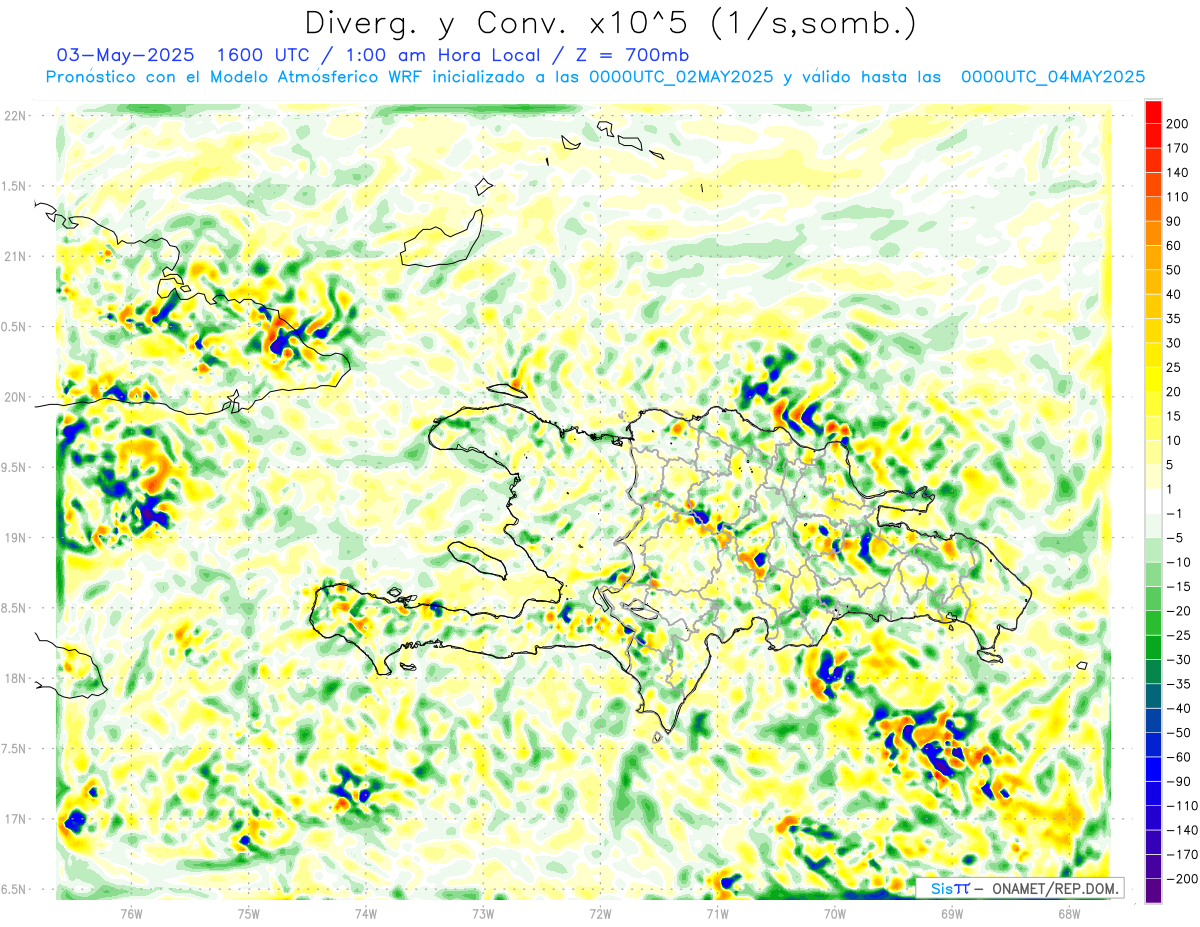Viewport: 1200px width, 927px height.
Task: Click the bright red top colorbar segment
Action: [x=1153, y=111]
